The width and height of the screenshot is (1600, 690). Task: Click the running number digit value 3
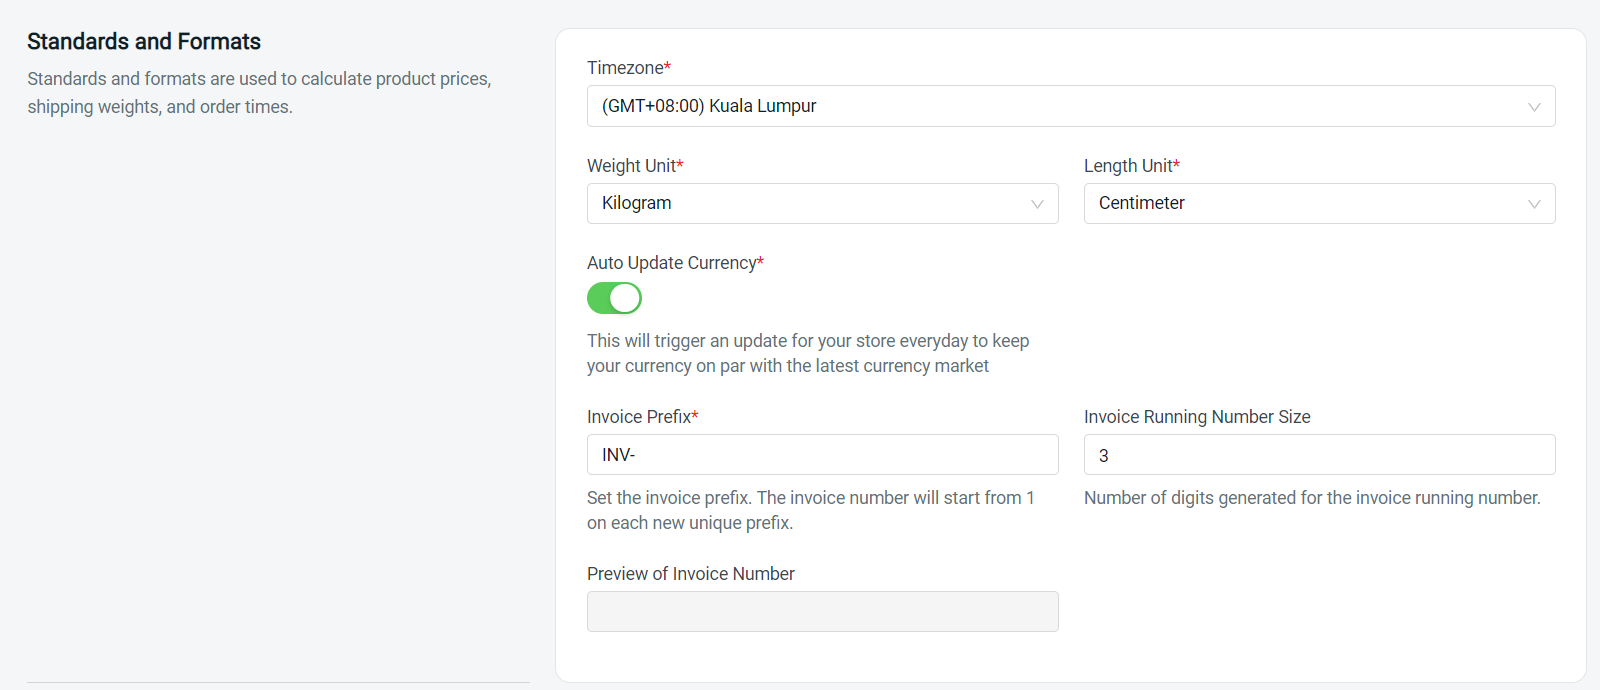1104,454
